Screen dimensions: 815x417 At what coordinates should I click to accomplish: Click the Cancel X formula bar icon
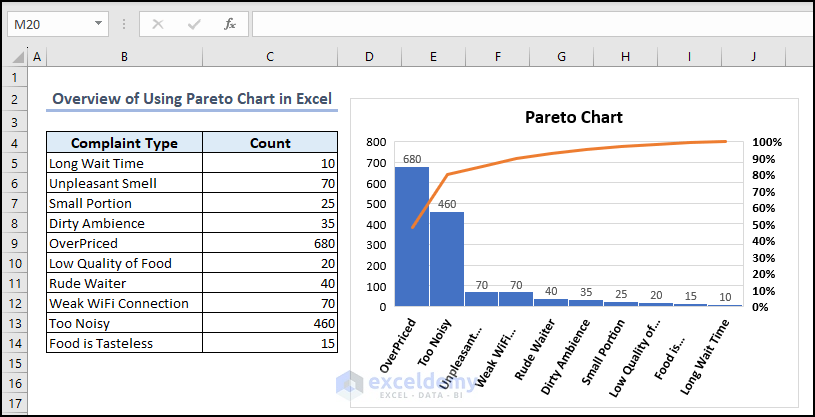tap(158, 23)
